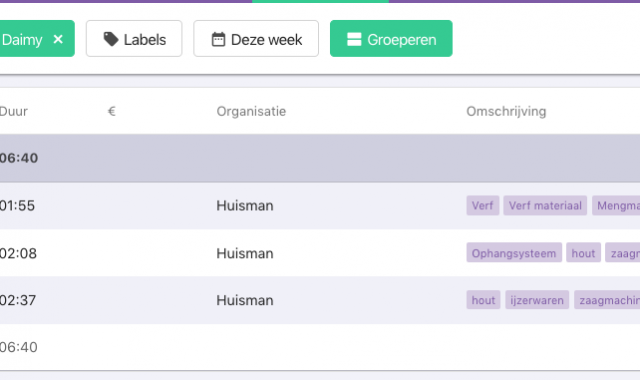Open the Deze week date filter
This screenshot has width=640, height=380.
pos(256,39)
